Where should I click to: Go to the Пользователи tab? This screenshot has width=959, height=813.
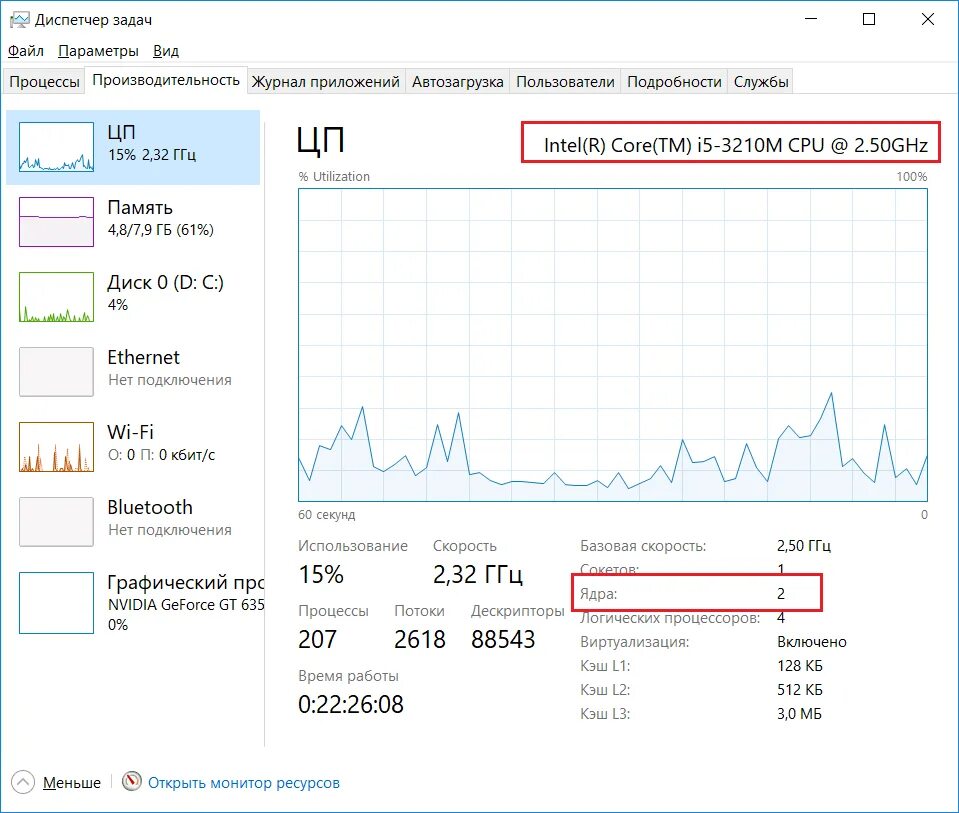tap(565, 81)
